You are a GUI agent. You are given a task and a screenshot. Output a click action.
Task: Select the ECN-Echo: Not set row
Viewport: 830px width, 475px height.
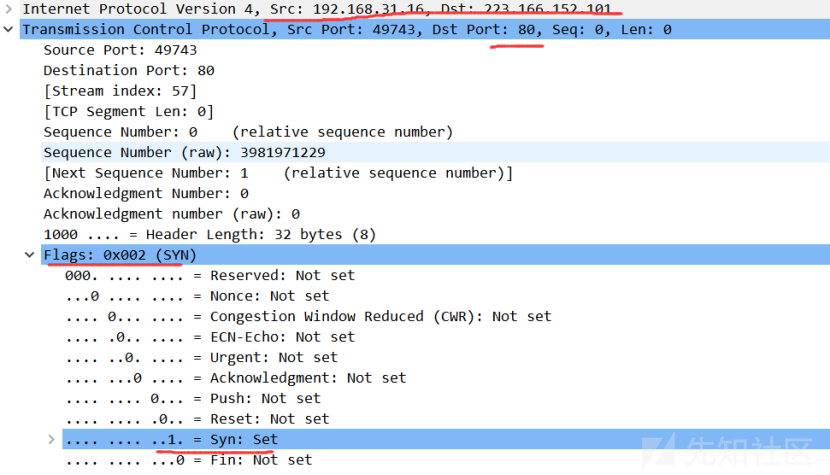click(x=210, y=337)
